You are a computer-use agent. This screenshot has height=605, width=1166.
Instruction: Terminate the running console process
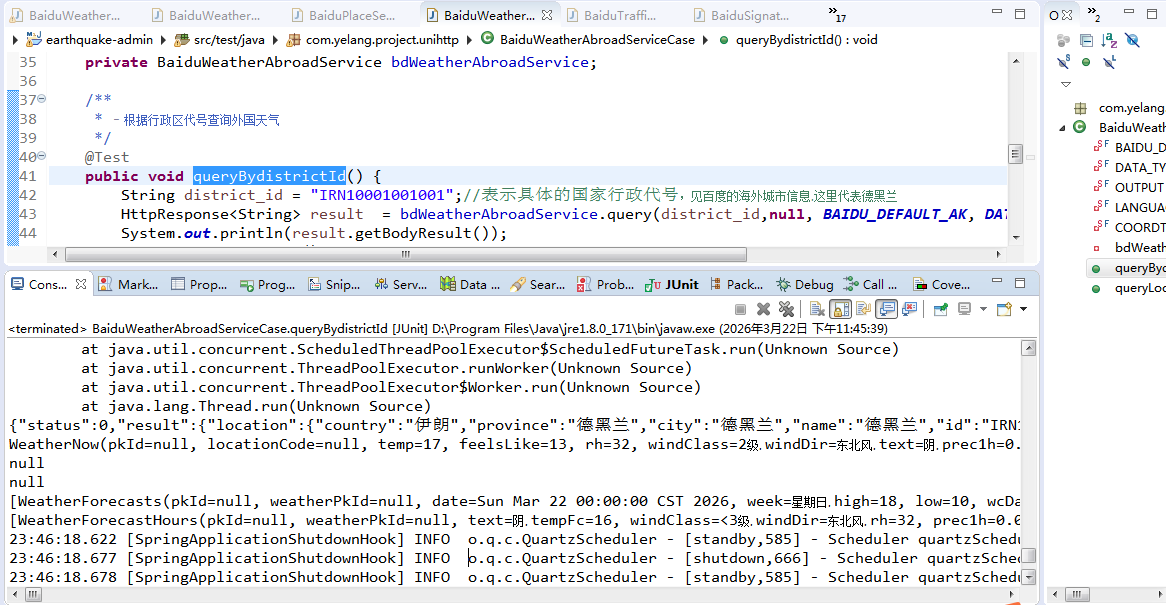click(740, 308)
